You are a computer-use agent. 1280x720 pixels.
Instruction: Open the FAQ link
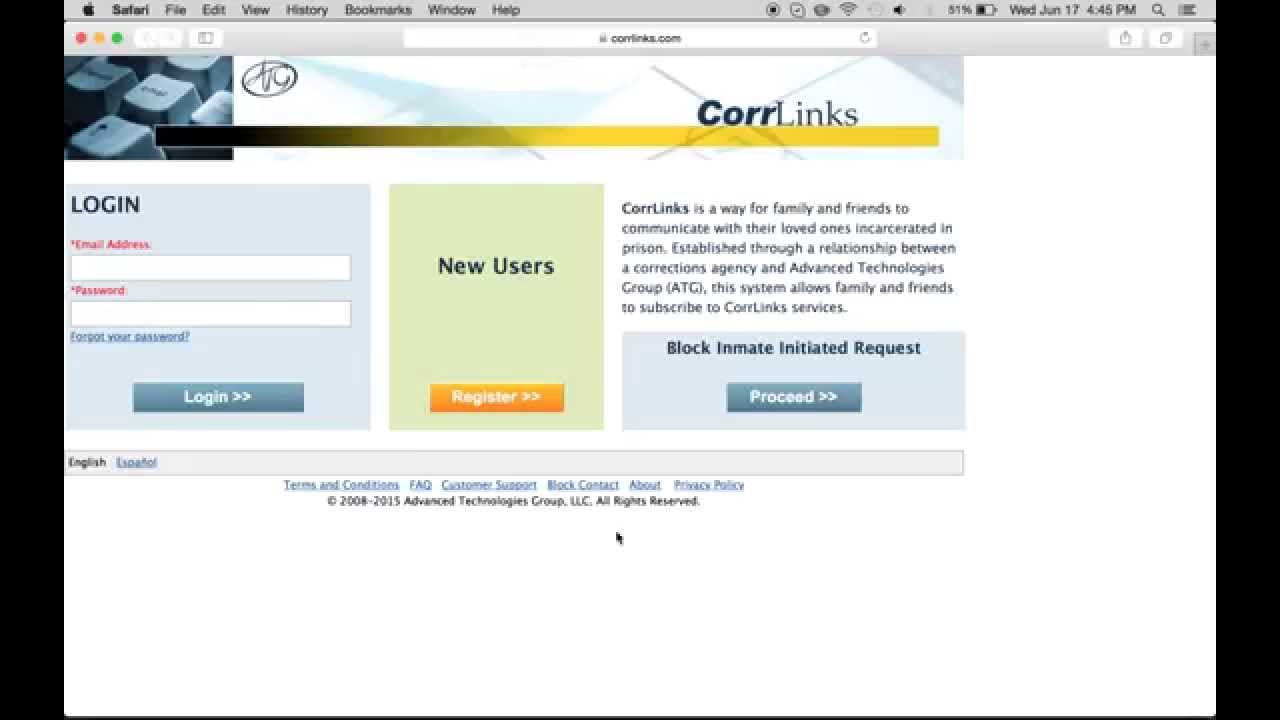[420, 485]
